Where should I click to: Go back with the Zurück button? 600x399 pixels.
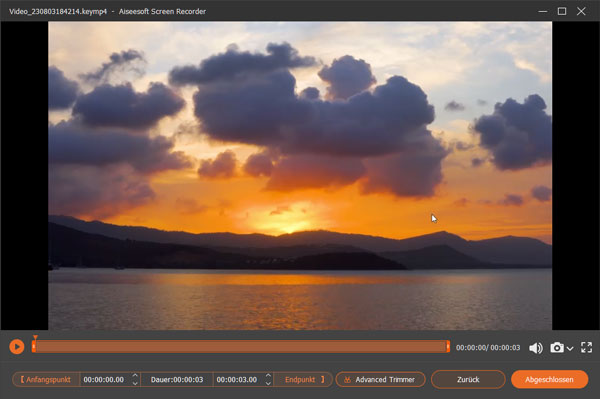coord(468,379)
